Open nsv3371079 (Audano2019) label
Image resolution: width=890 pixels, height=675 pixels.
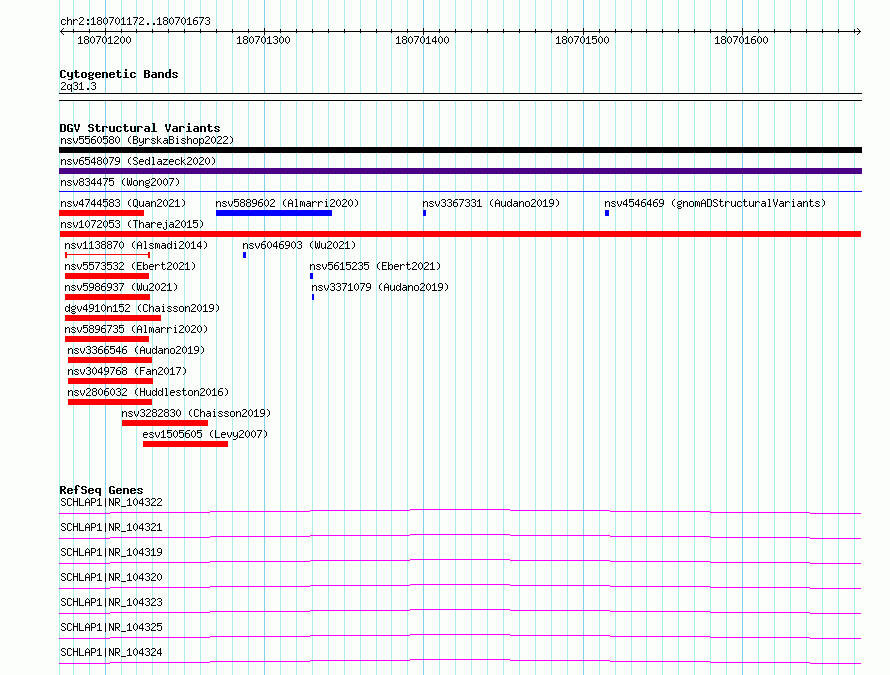click(x=380, y=287)
